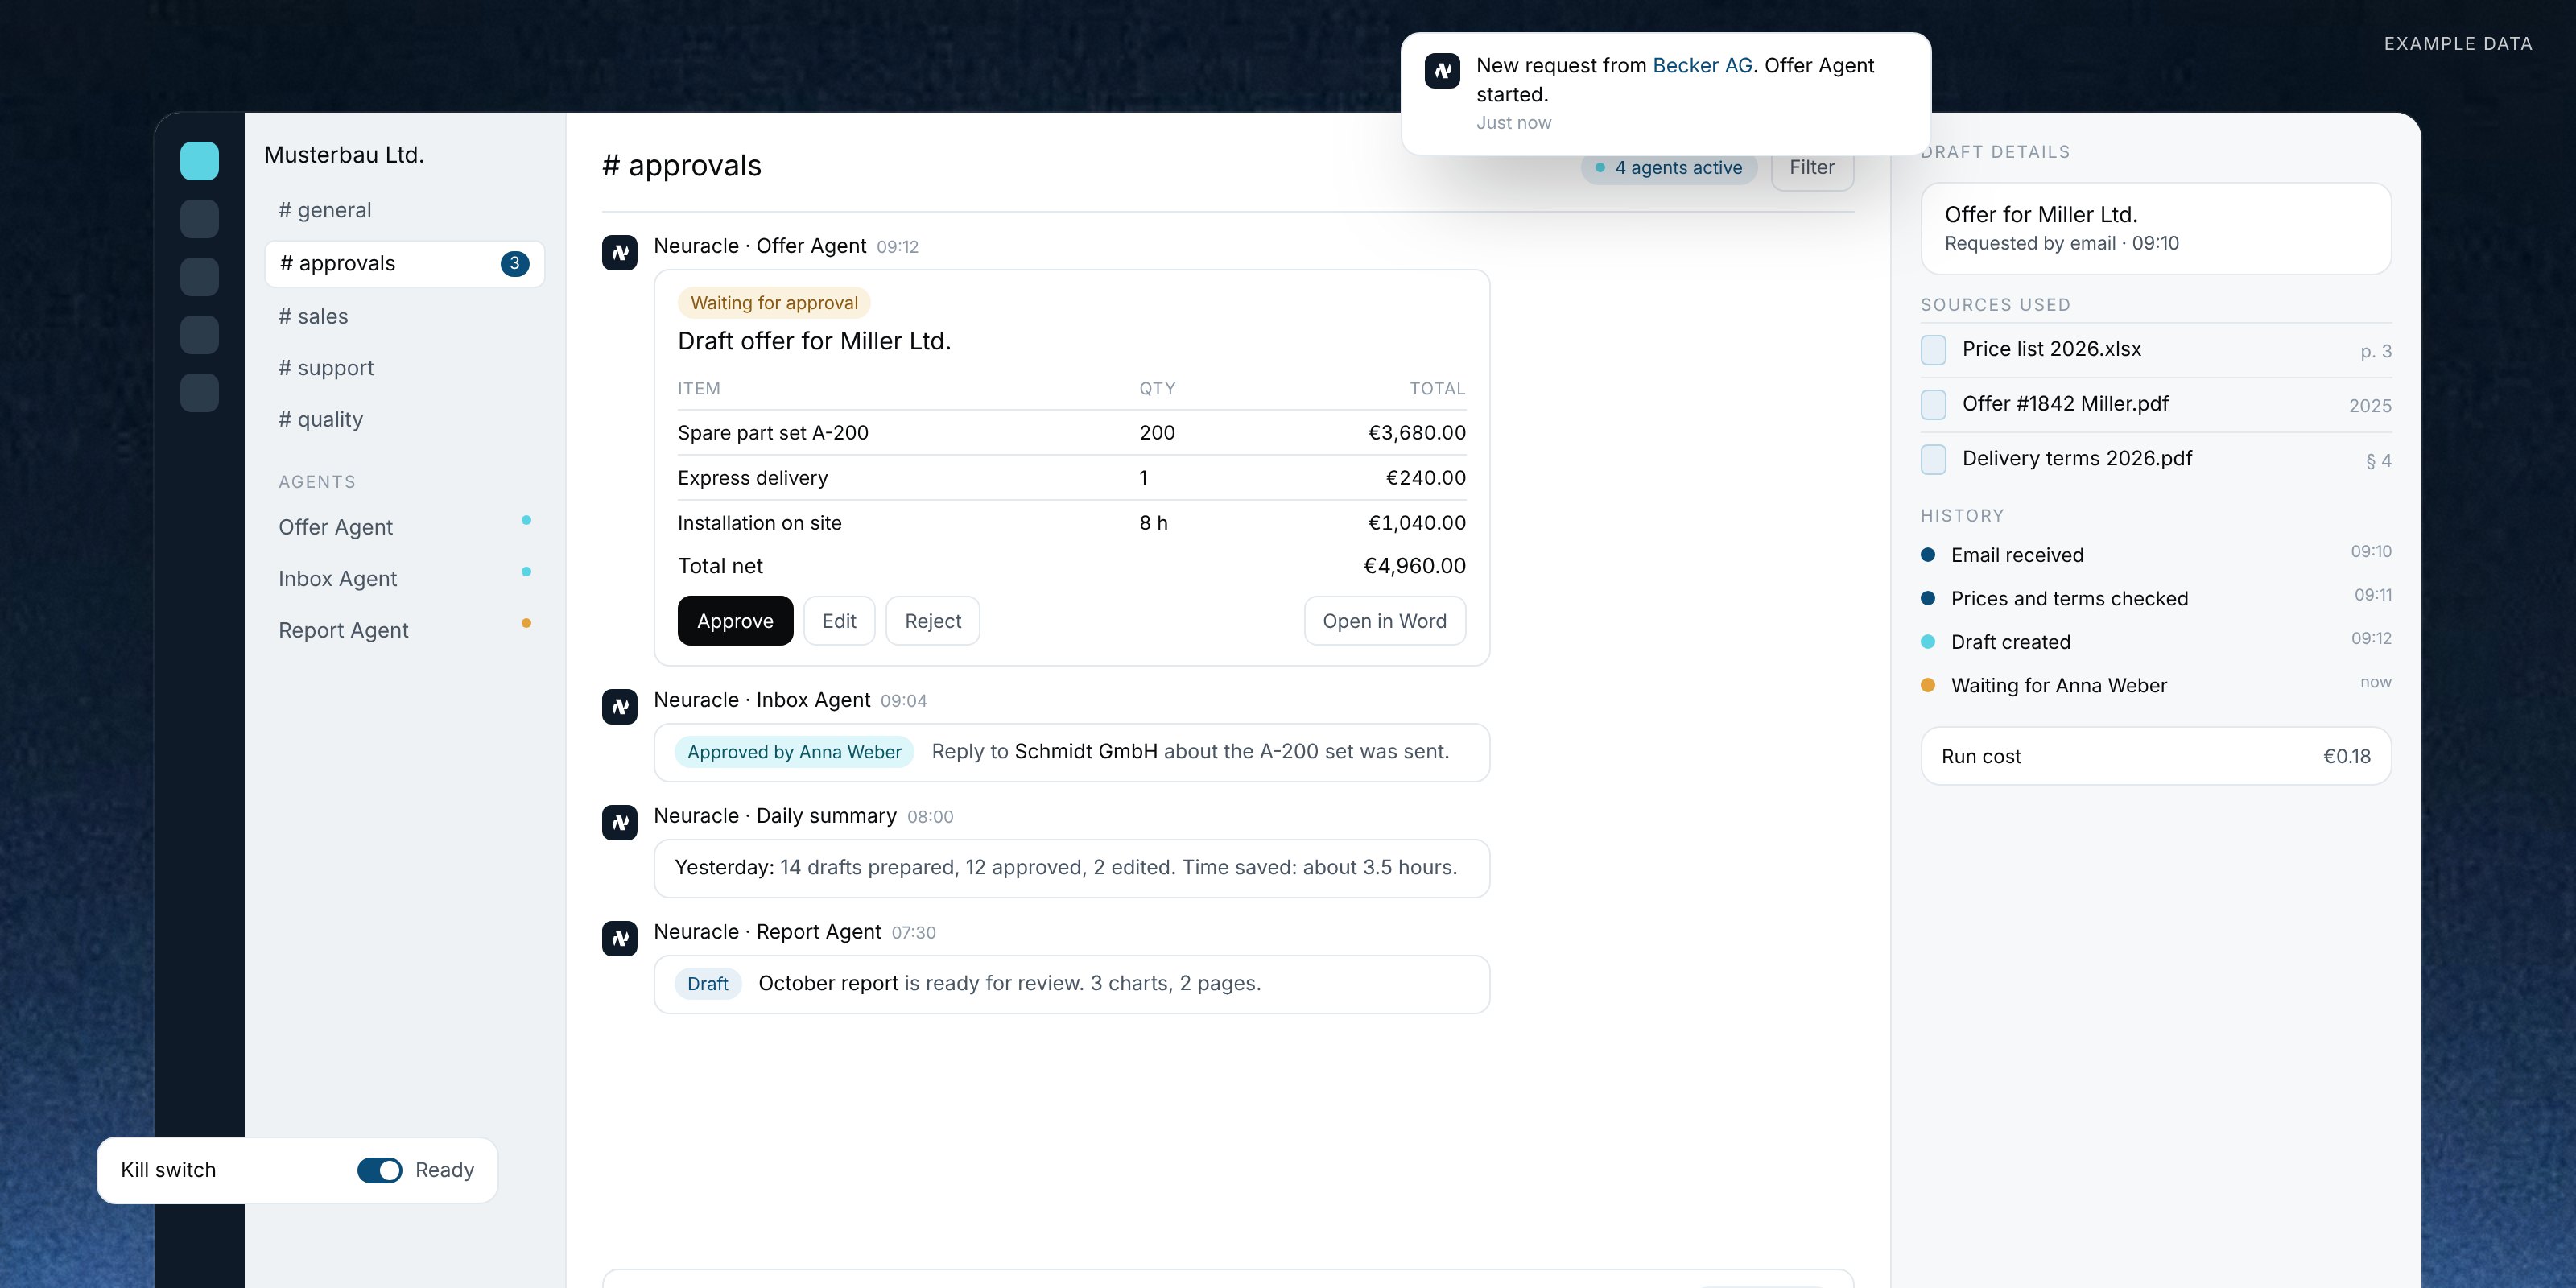Click the Offer for Miller Ltd. details card
The image size is (2576, 1288).
pos(2156,228)
